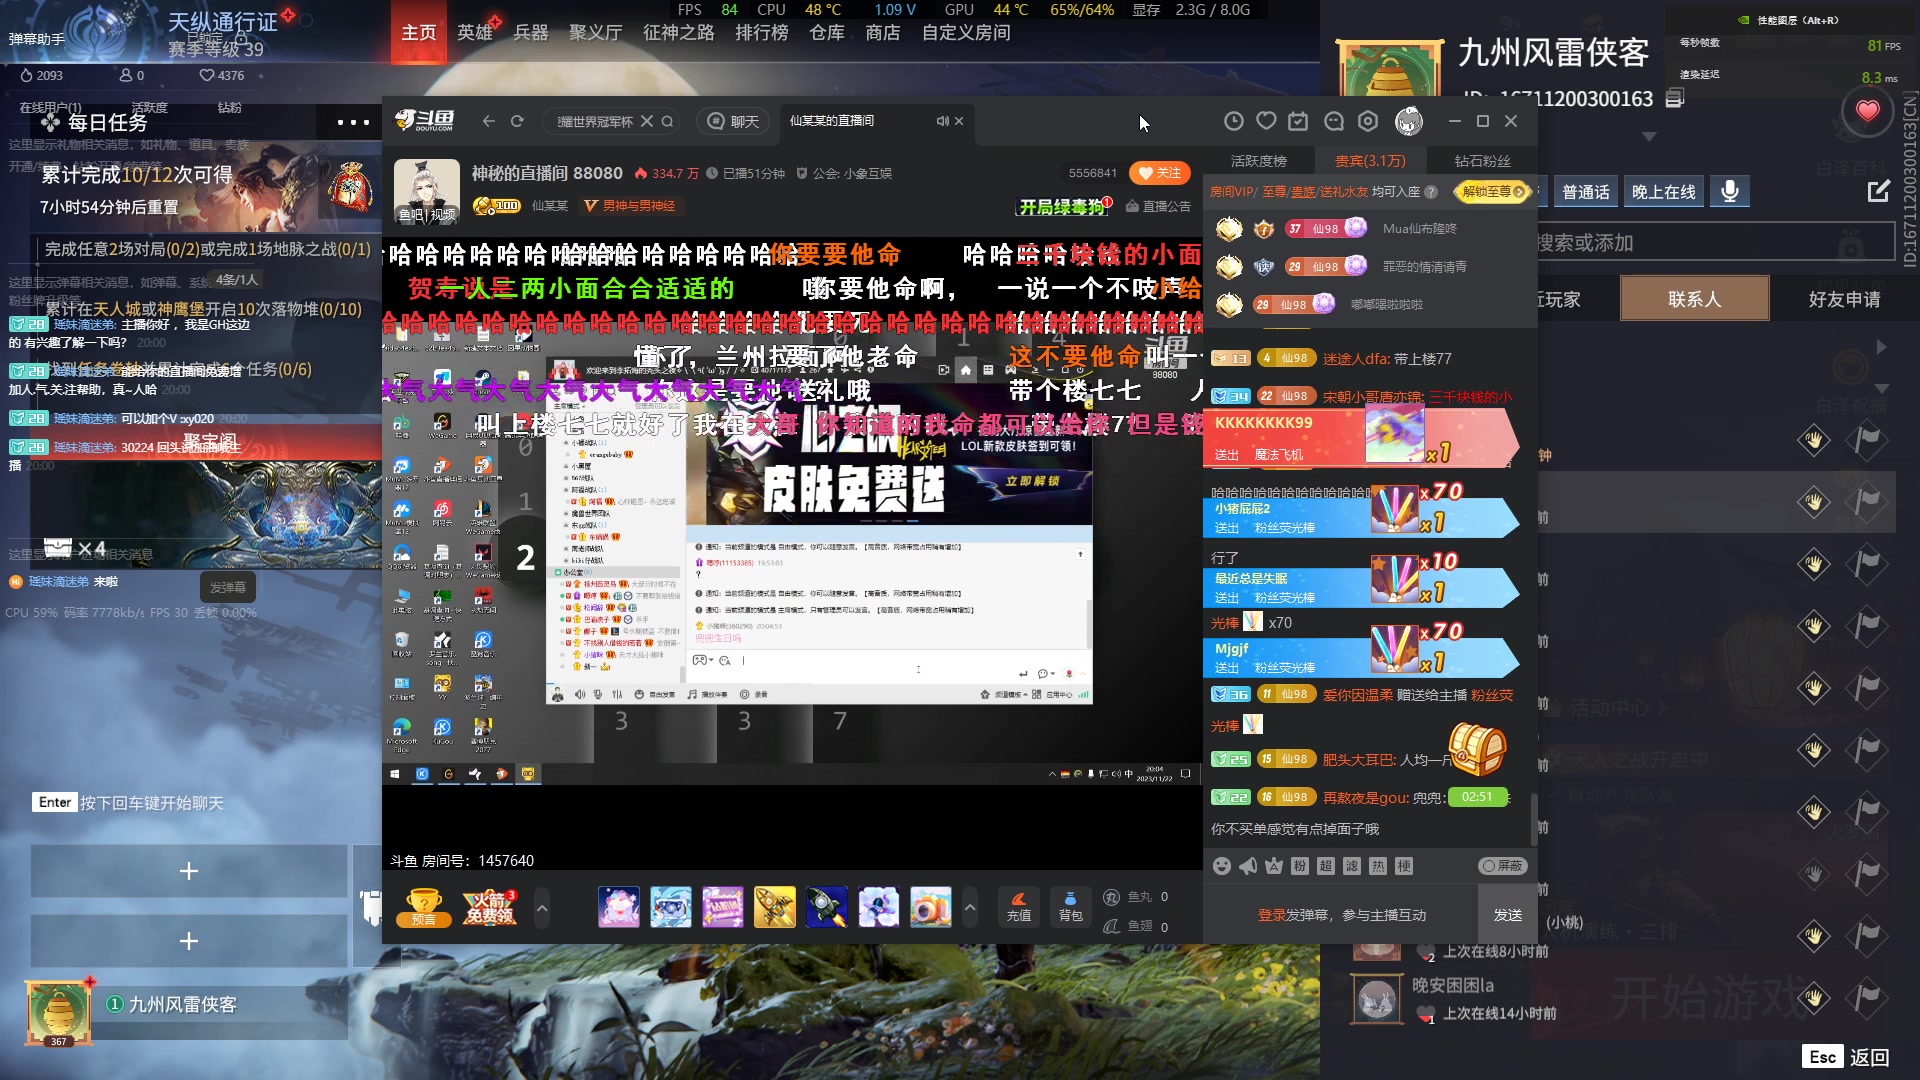Open the 聊天 chat button
This screenshot has height=1080, width=1920.
[x=733, y=121]
